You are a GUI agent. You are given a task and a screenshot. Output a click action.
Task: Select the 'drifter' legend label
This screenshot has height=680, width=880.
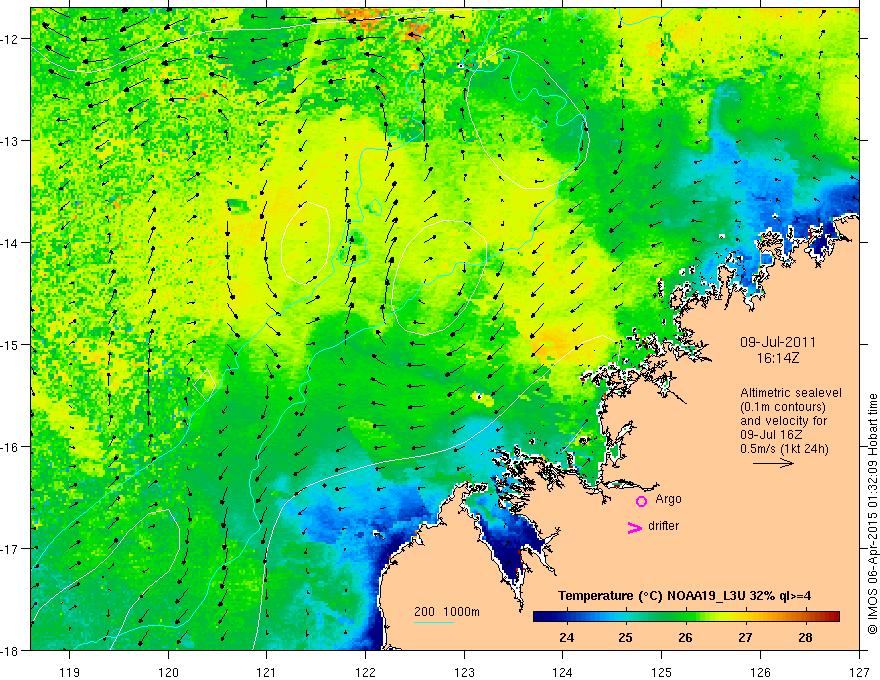[663, 526]
